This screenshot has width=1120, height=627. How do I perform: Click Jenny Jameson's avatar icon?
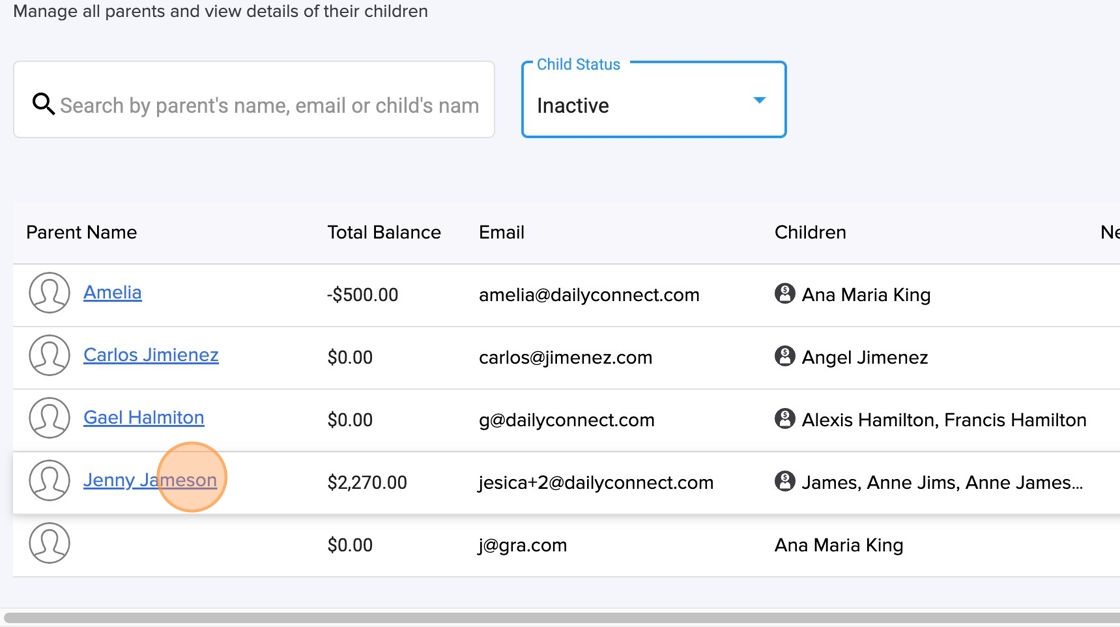tap(49, 481)
